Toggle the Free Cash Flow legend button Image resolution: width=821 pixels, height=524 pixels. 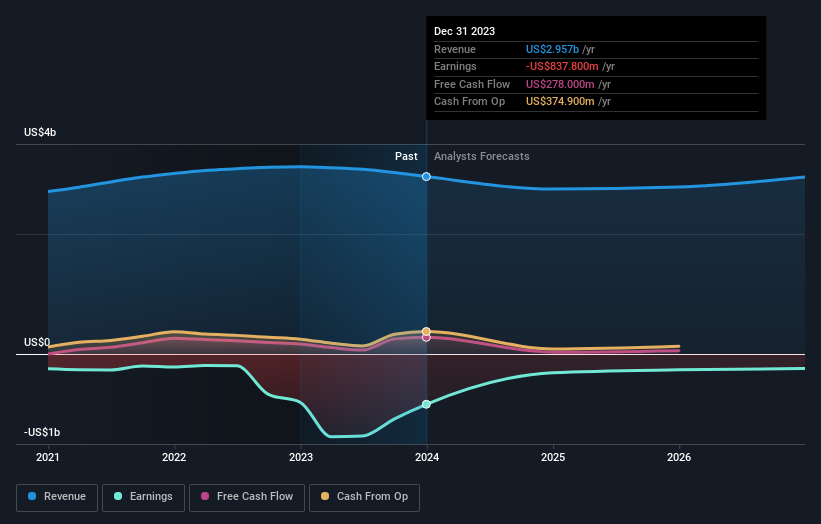point(247,497)
